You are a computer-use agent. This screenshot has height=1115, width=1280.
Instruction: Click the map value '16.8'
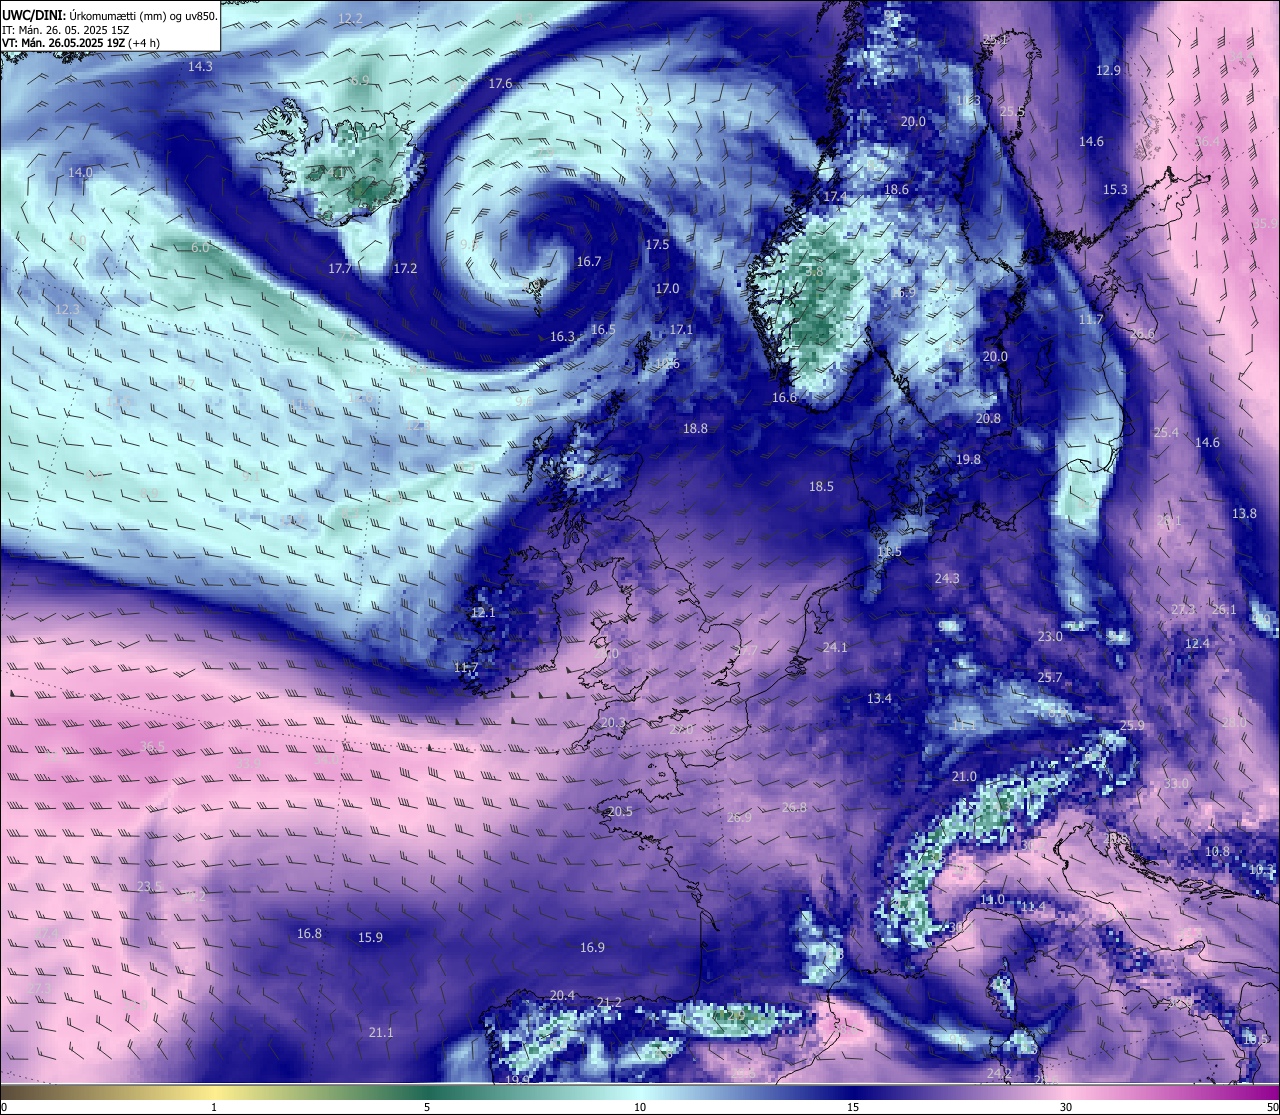tap(309, 934)
